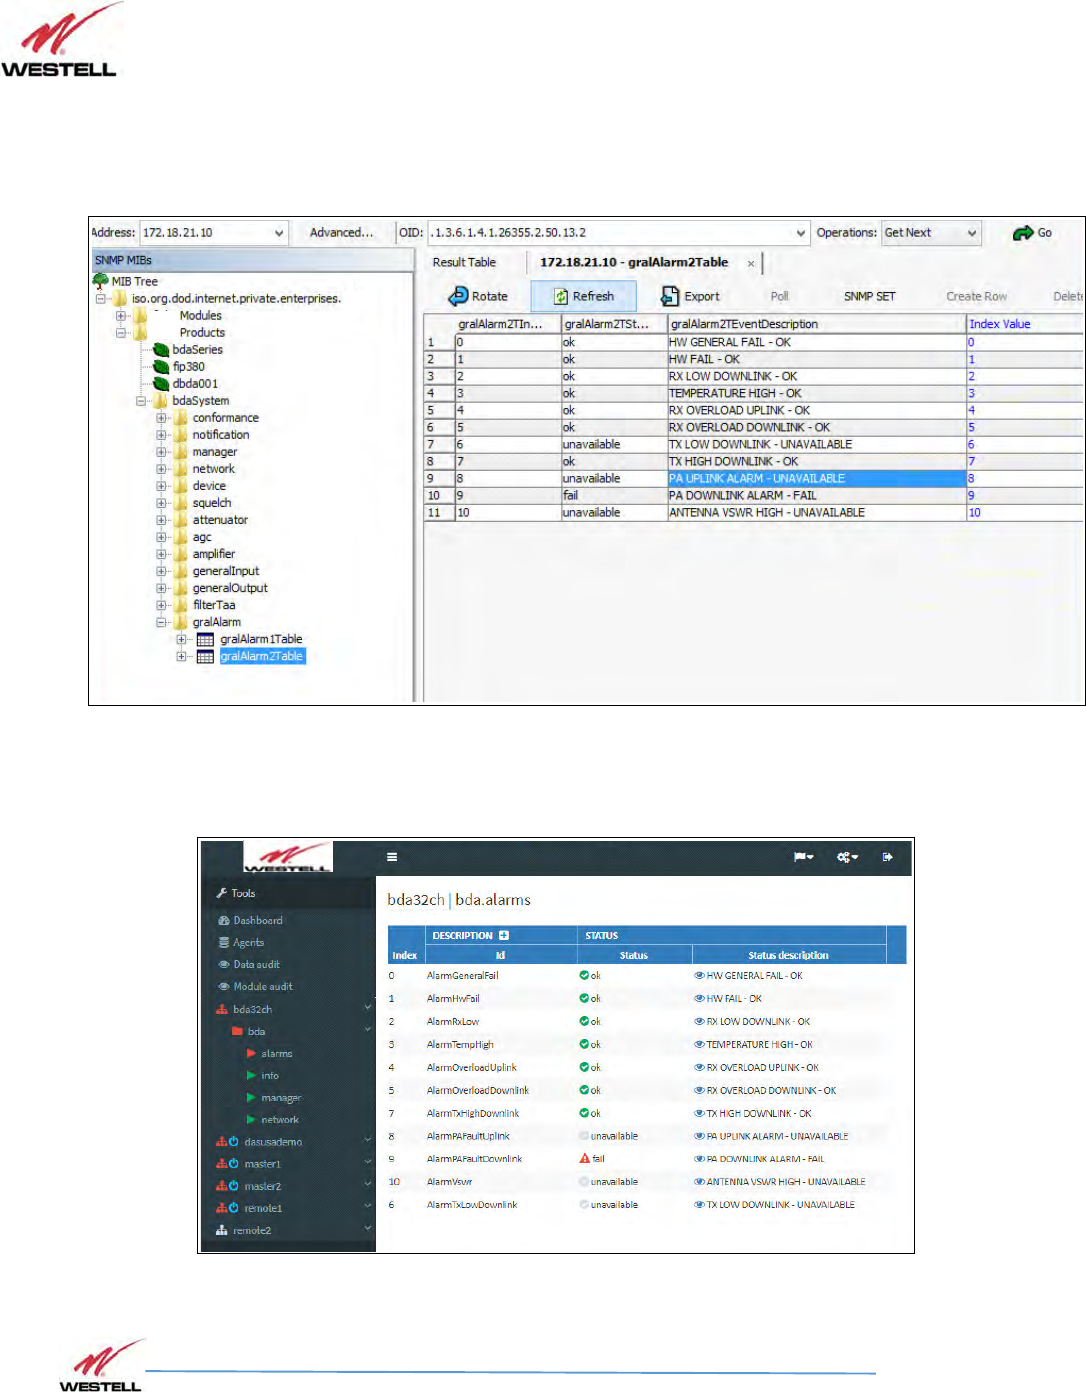Open the Address combo box dropdown
This screenshot has height=1392, width=1086.
point(278,233)
